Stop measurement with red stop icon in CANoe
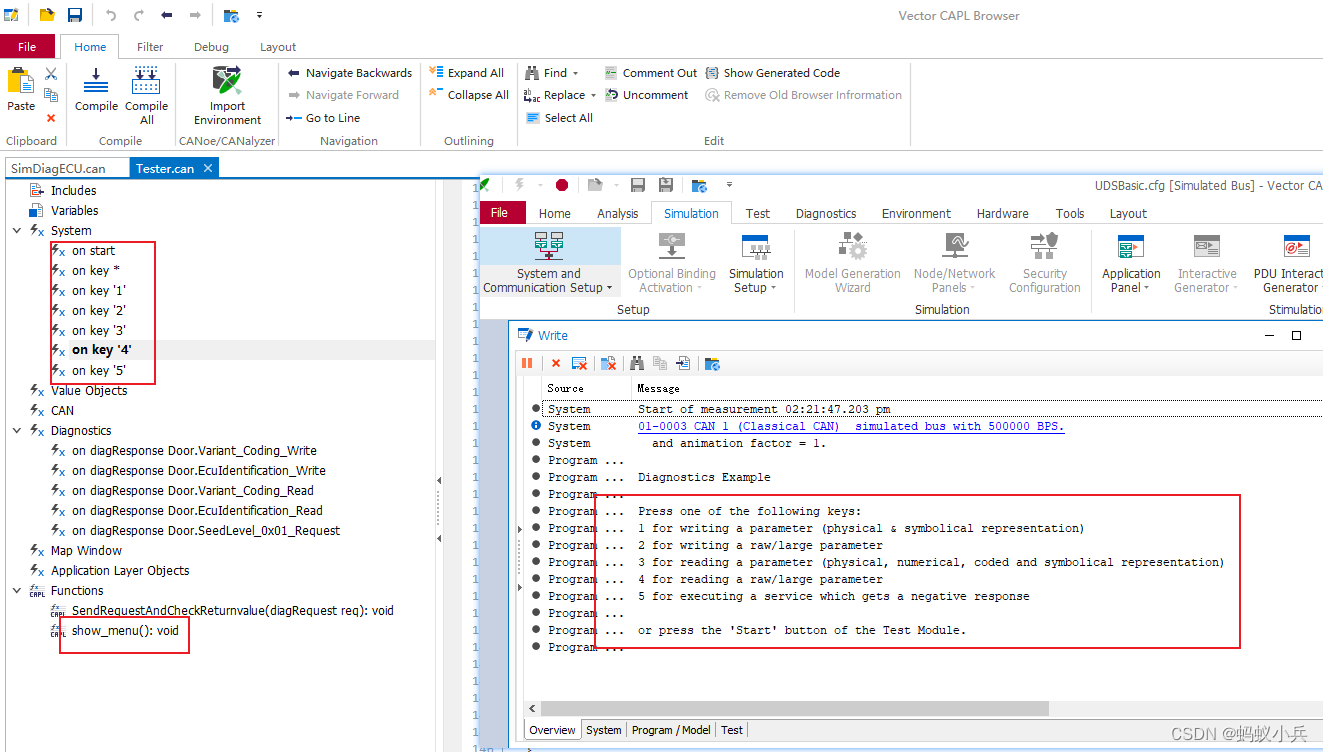Image resolution: width=1323 pixels, height=752 pixels. point(562,185)
